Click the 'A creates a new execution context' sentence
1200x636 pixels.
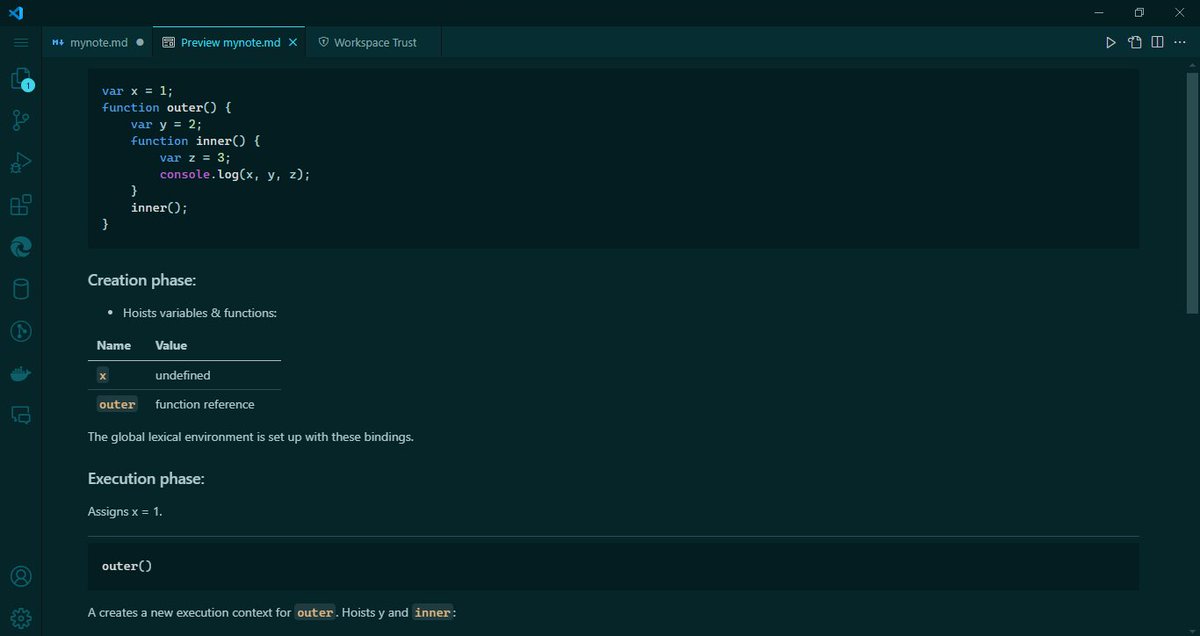[272, 612]
